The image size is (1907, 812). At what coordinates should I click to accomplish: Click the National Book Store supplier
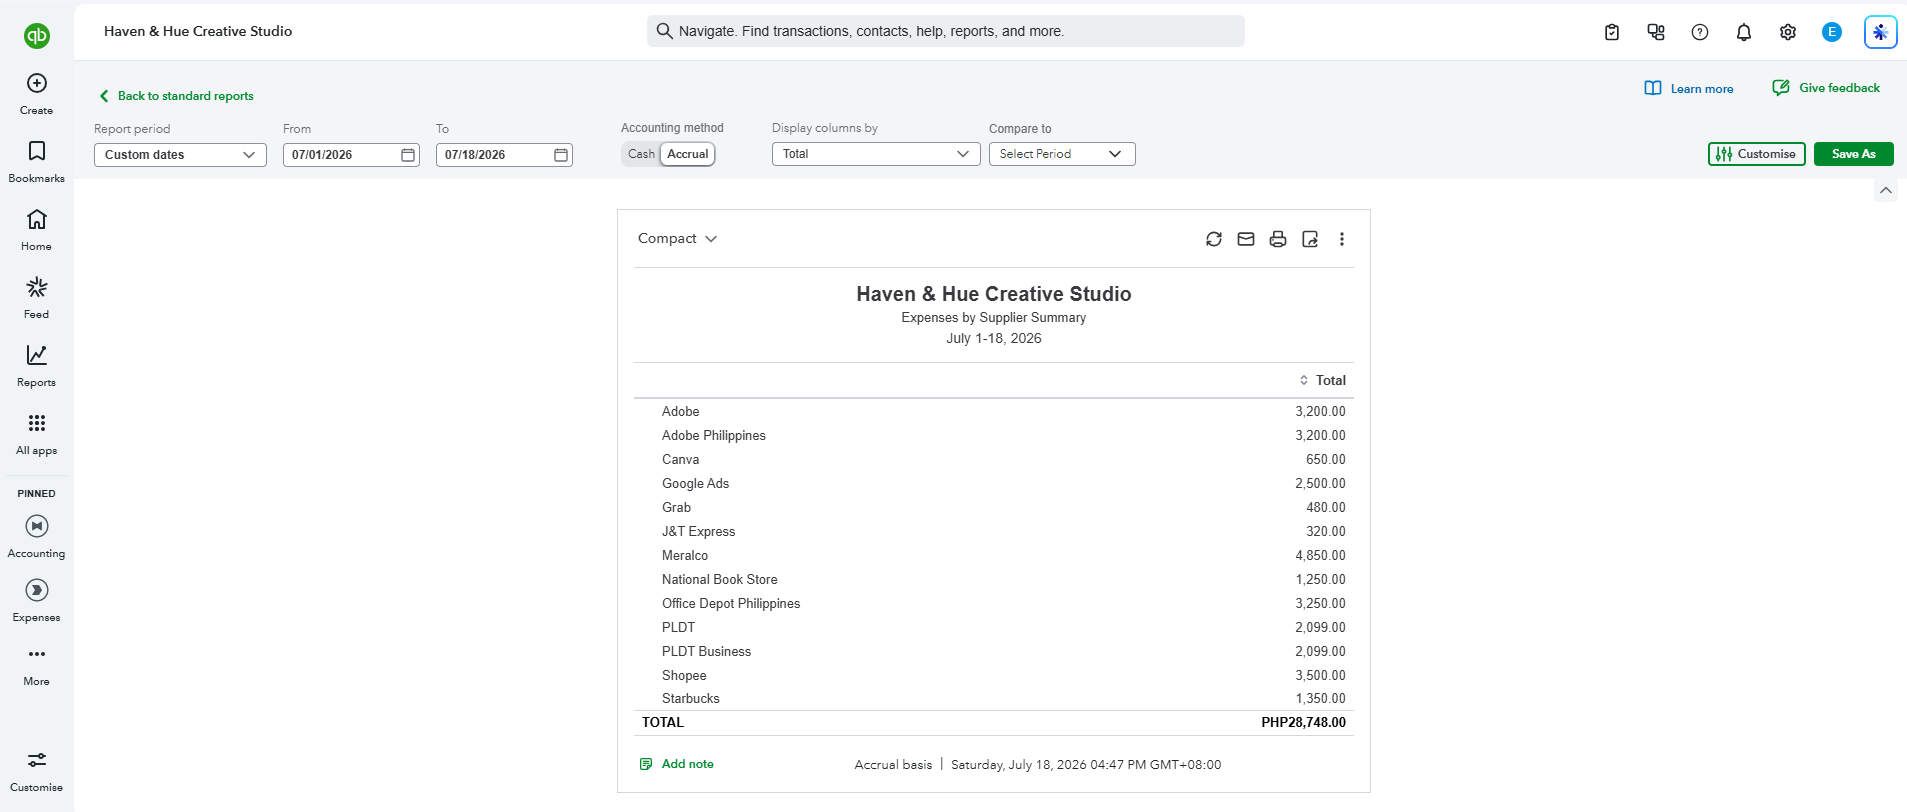click(720, 580)
